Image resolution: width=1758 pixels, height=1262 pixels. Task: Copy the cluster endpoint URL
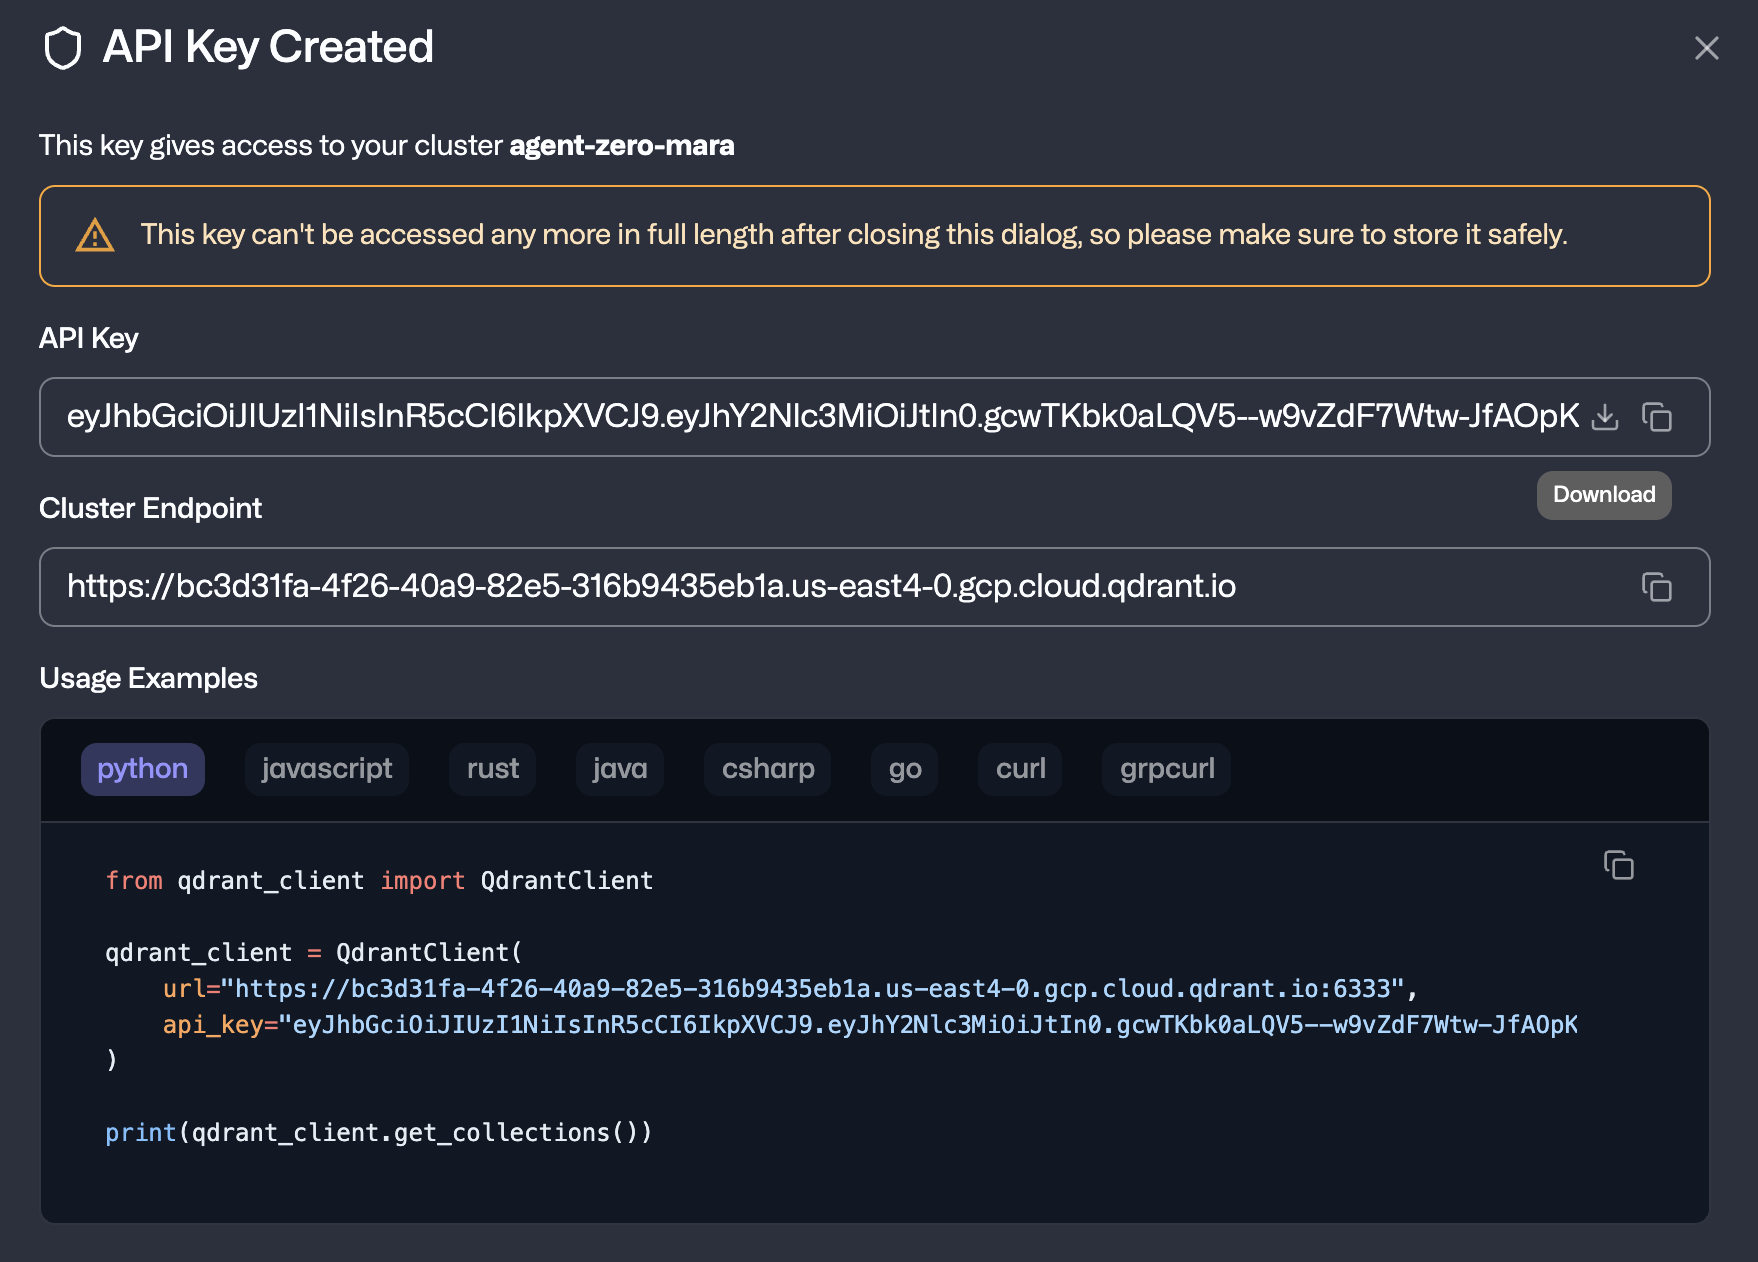(x=1657, y=587)
